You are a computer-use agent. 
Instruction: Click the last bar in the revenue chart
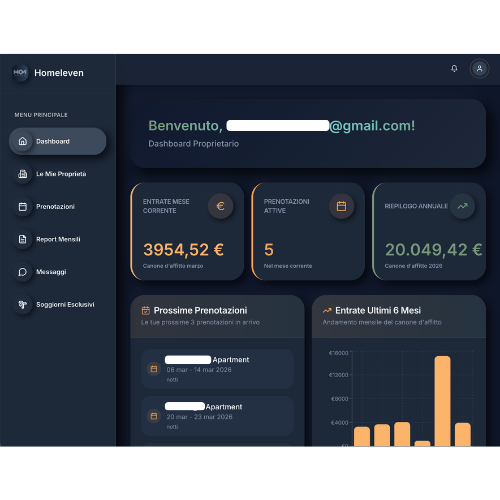(463, 434)
